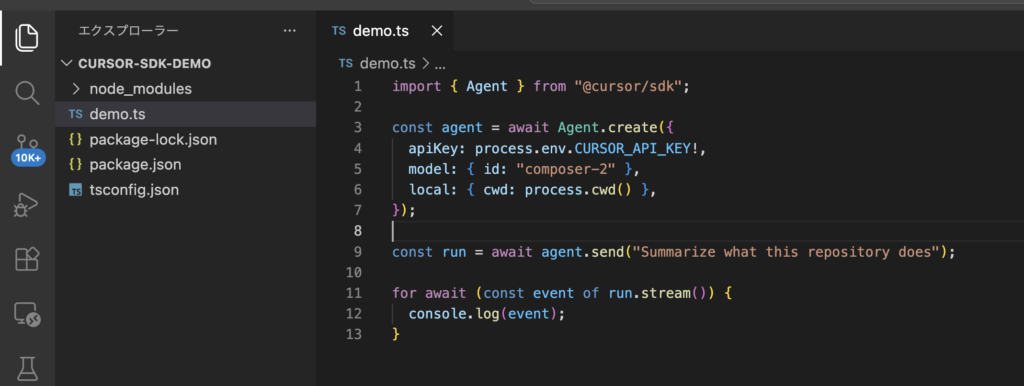Click process.cwd() on line 6
The width and height of the screenshot is (1024, 386).
click(578, 189)
